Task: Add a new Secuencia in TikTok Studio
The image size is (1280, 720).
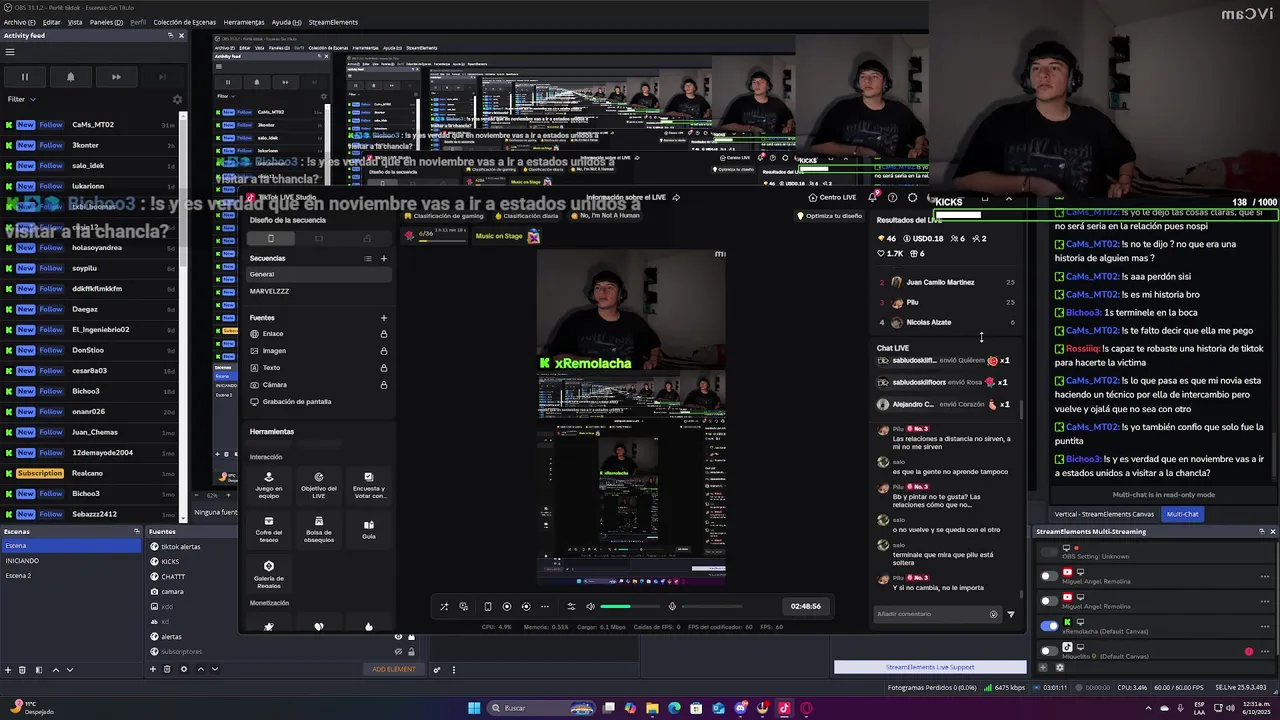Action: click(383, 258)
